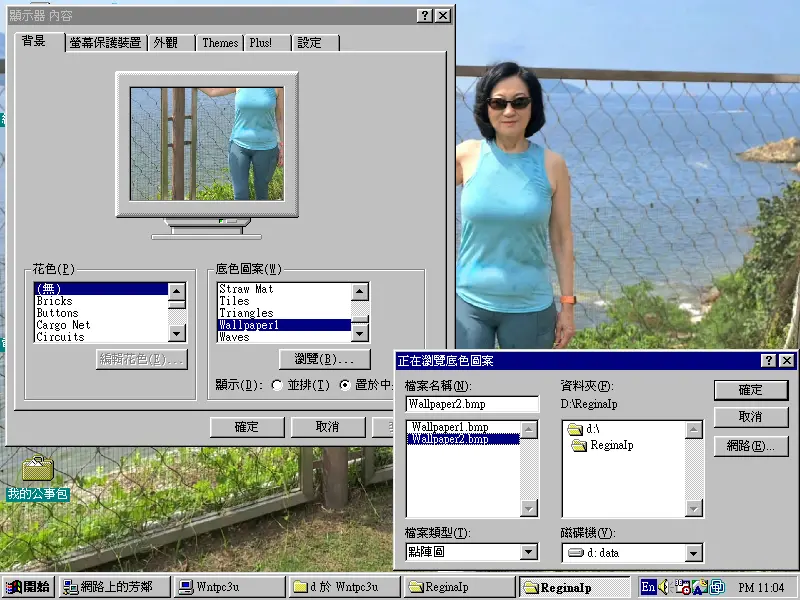Open the 開始 Start button
The width and height of the screenshot is (800, 600).
click(x=28, y=587)
